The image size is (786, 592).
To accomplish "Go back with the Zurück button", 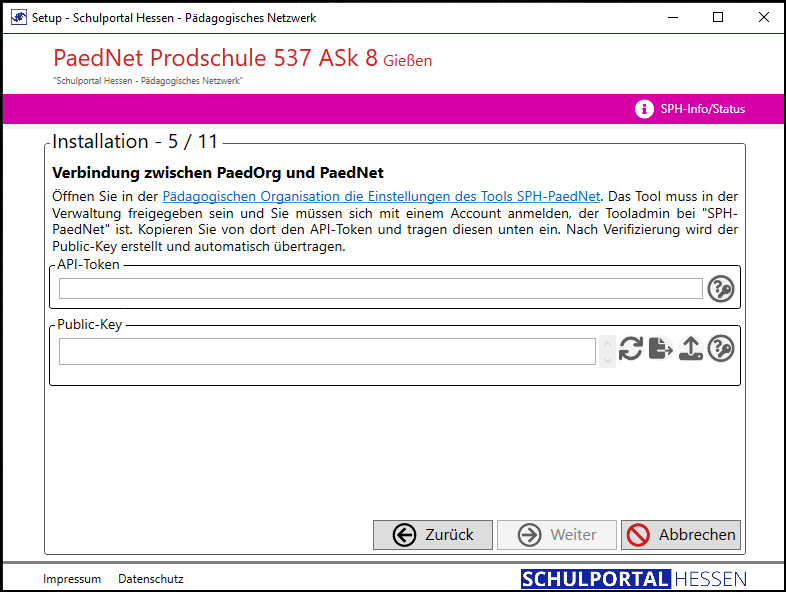I will (x=433, y=535).
